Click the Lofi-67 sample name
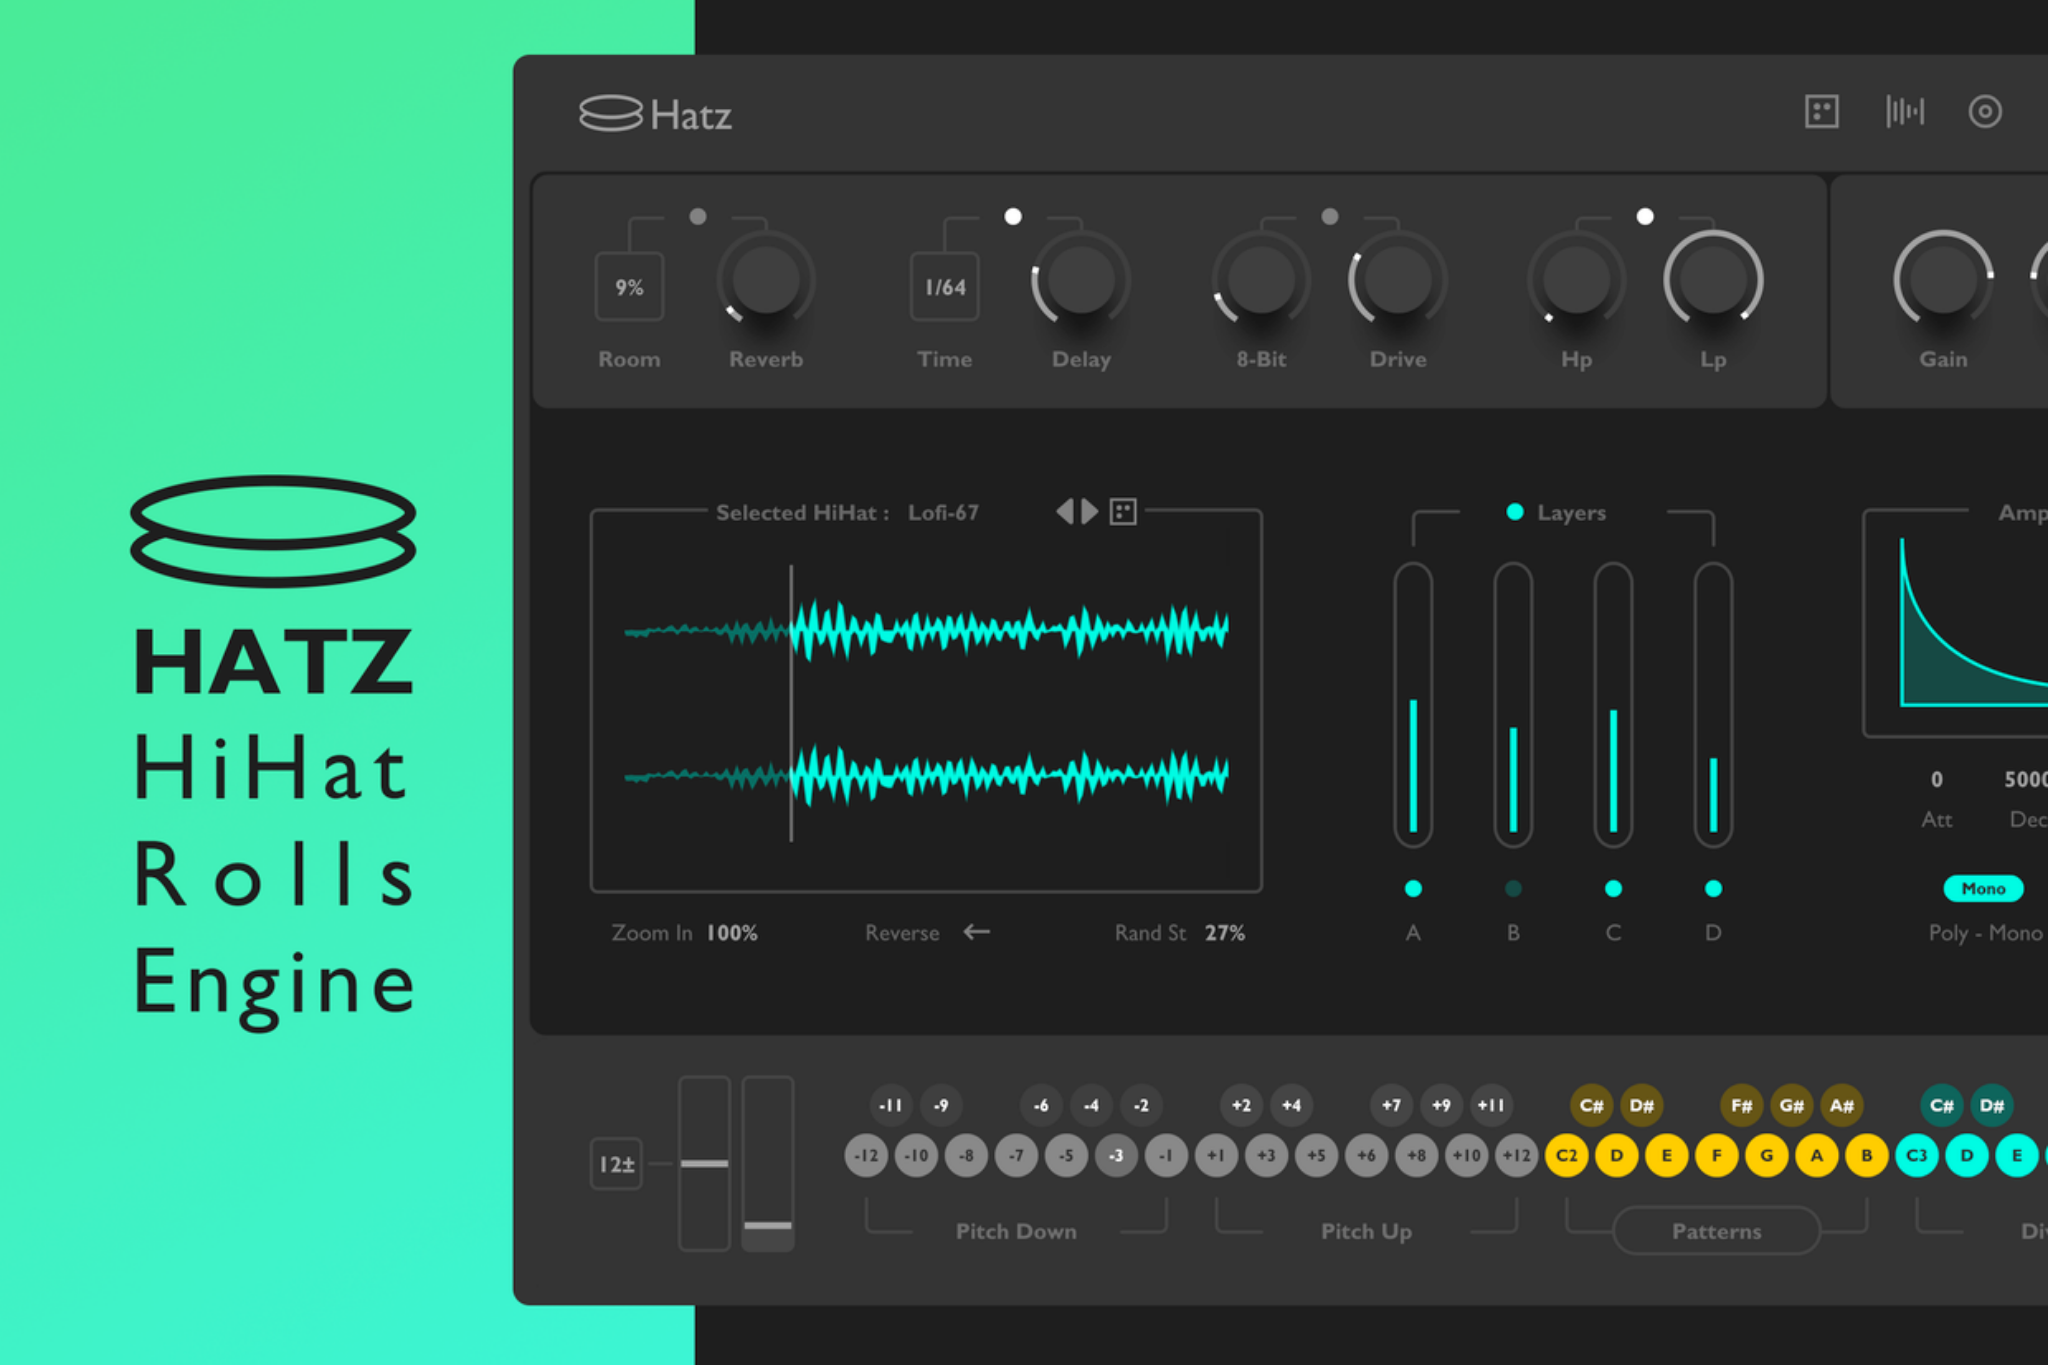Screen dimensions: 2048x1365 click(943, 512)
